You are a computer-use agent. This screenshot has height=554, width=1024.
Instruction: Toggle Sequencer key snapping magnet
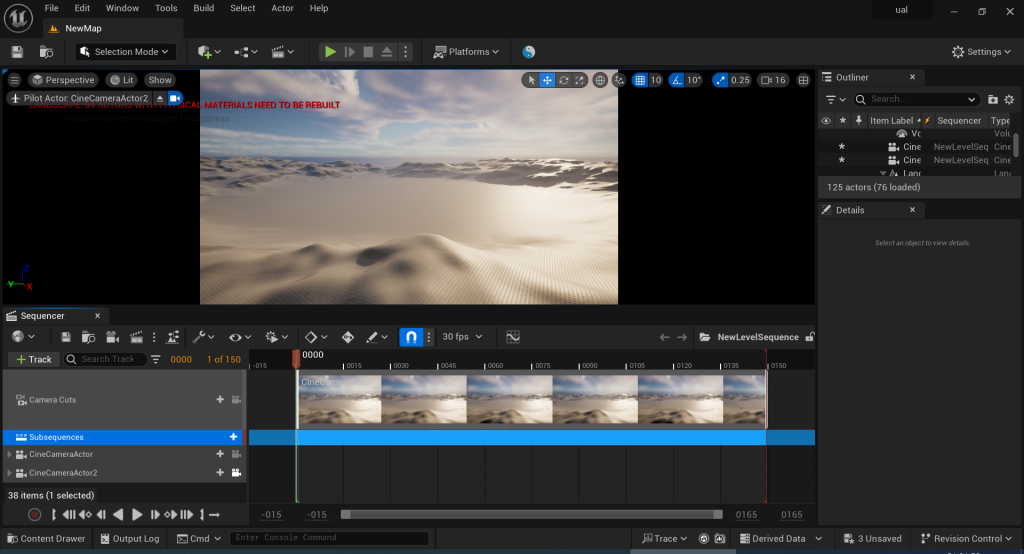[x=410, y=338]
